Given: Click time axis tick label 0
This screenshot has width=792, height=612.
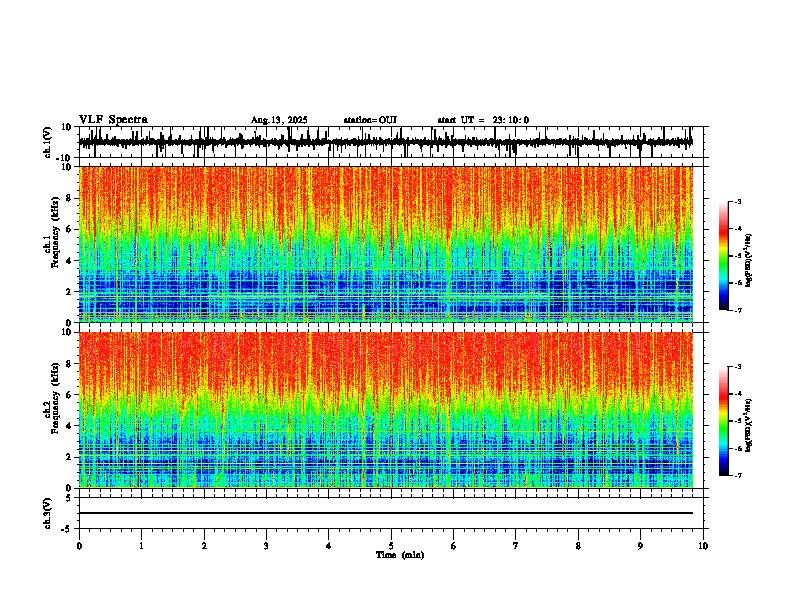Looking at the screenshot, I should pyautogui.click(x=79, y=546).
